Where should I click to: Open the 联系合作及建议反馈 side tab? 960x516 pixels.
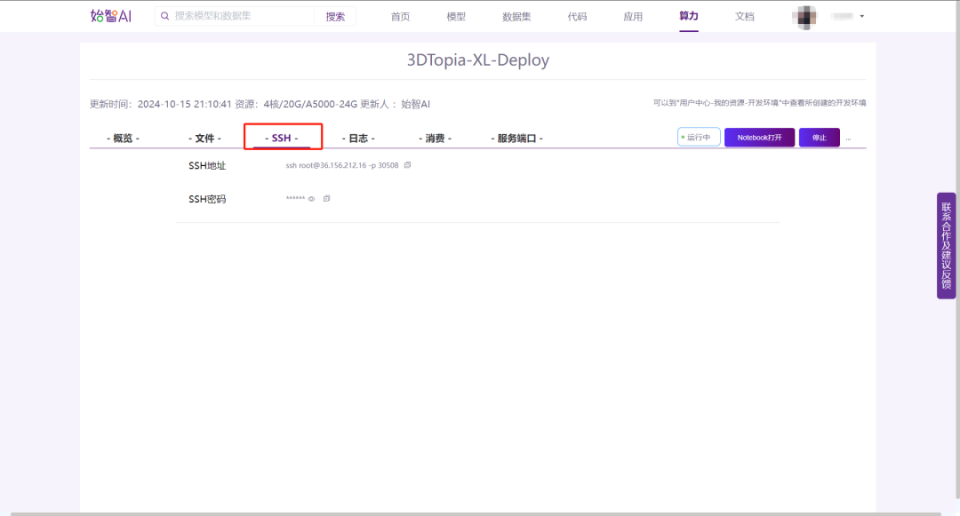click(x=946, y=245)
